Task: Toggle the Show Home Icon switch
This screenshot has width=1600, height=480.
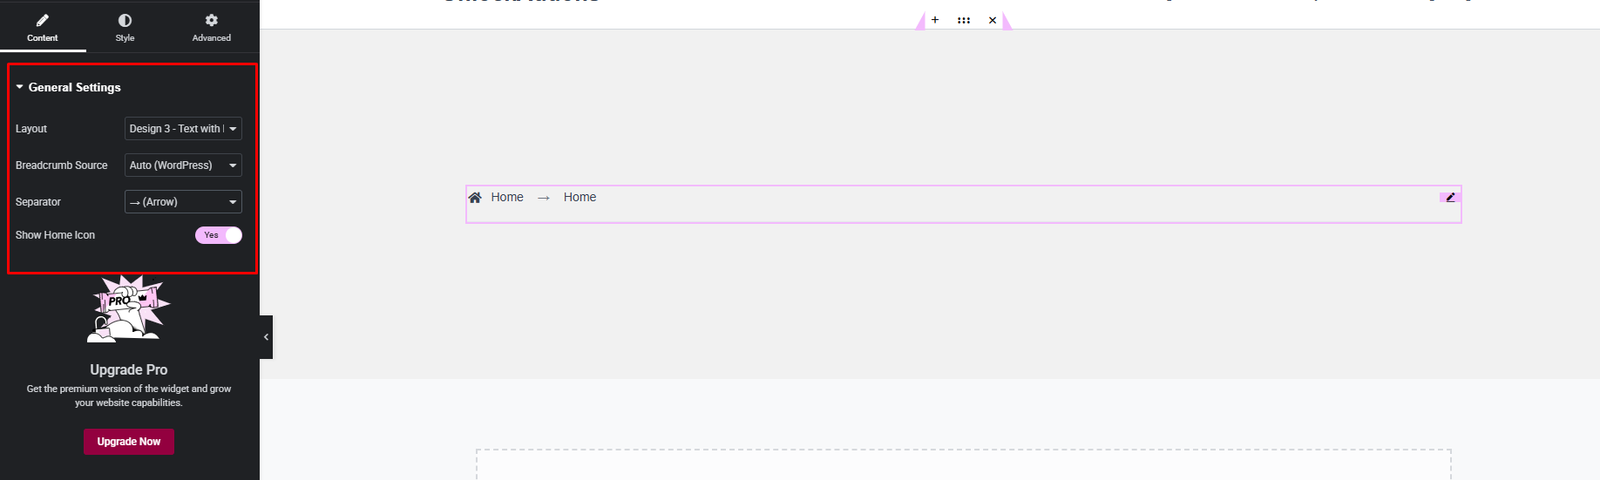Action: pos(218,235)
